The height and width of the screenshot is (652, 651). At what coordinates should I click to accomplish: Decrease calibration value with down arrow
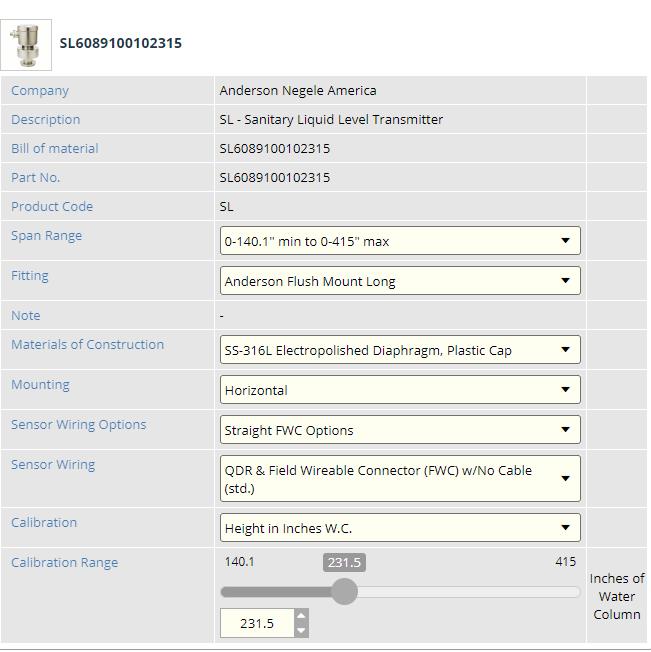pyautogui.click(x=302, y=630)
